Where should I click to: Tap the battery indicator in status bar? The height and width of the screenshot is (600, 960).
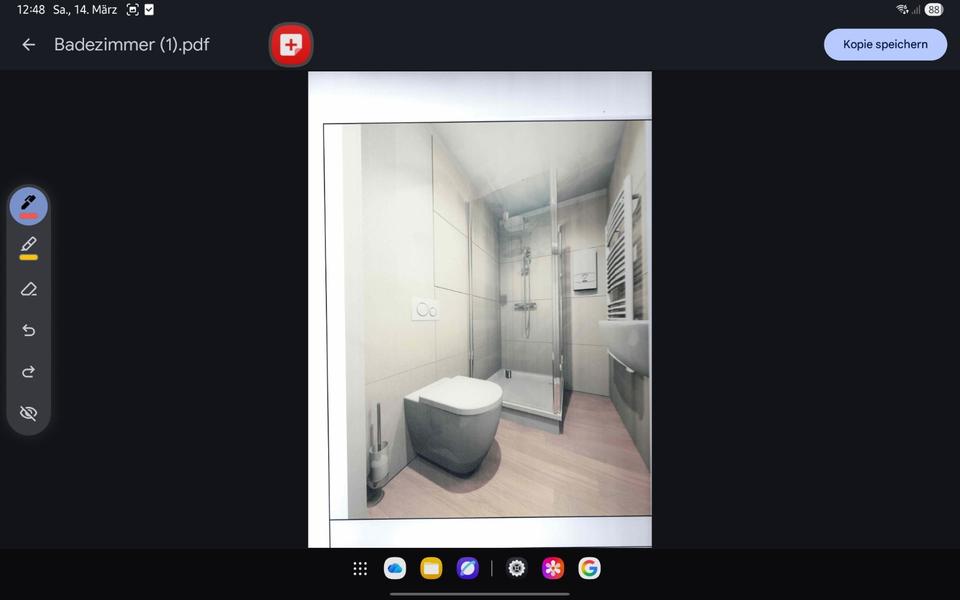933,10
